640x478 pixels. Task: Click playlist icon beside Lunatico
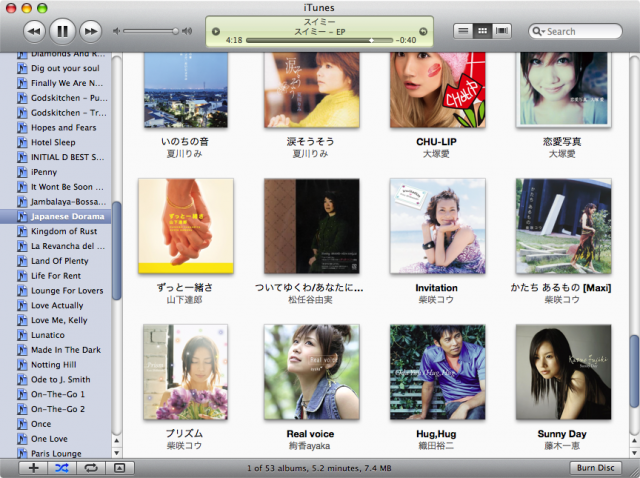pos(22,335)
